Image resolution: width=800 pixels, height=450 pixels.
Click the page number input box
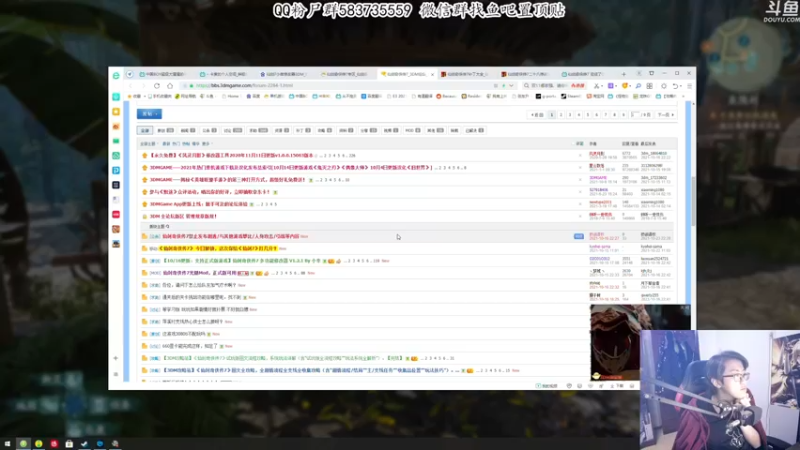click(x=635, y=115)
